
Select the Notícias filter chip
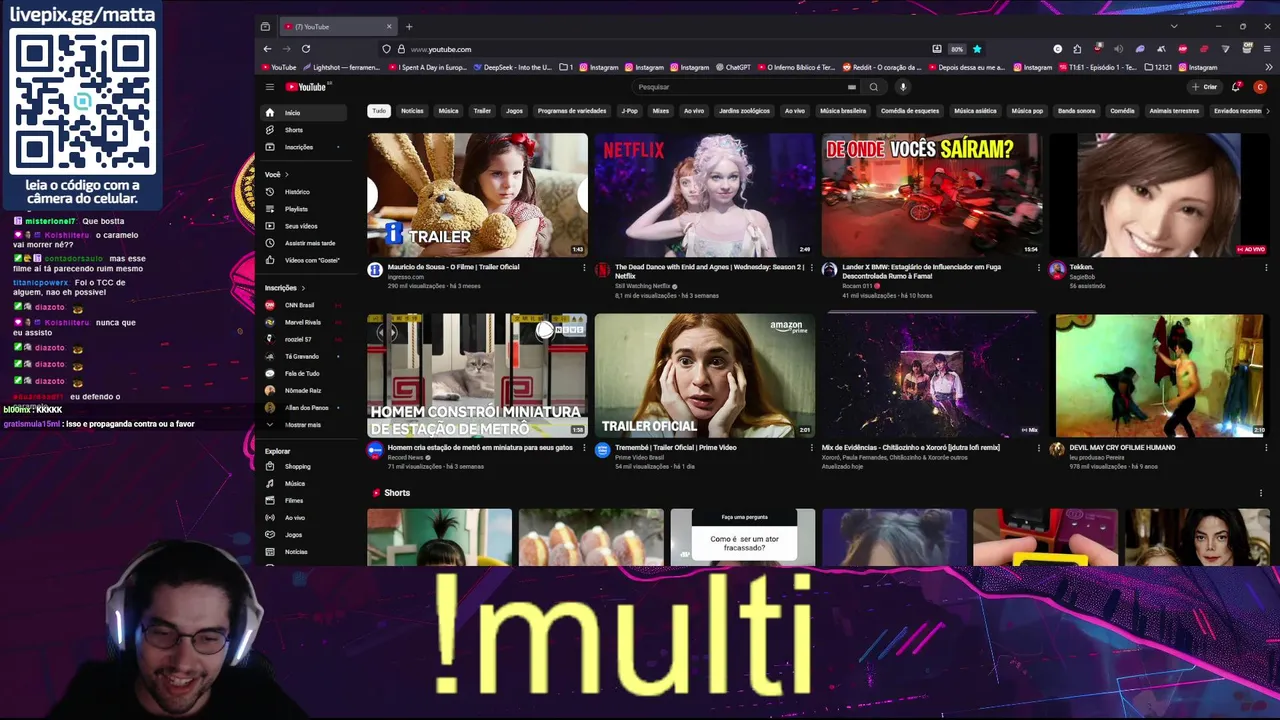[412, 111]
